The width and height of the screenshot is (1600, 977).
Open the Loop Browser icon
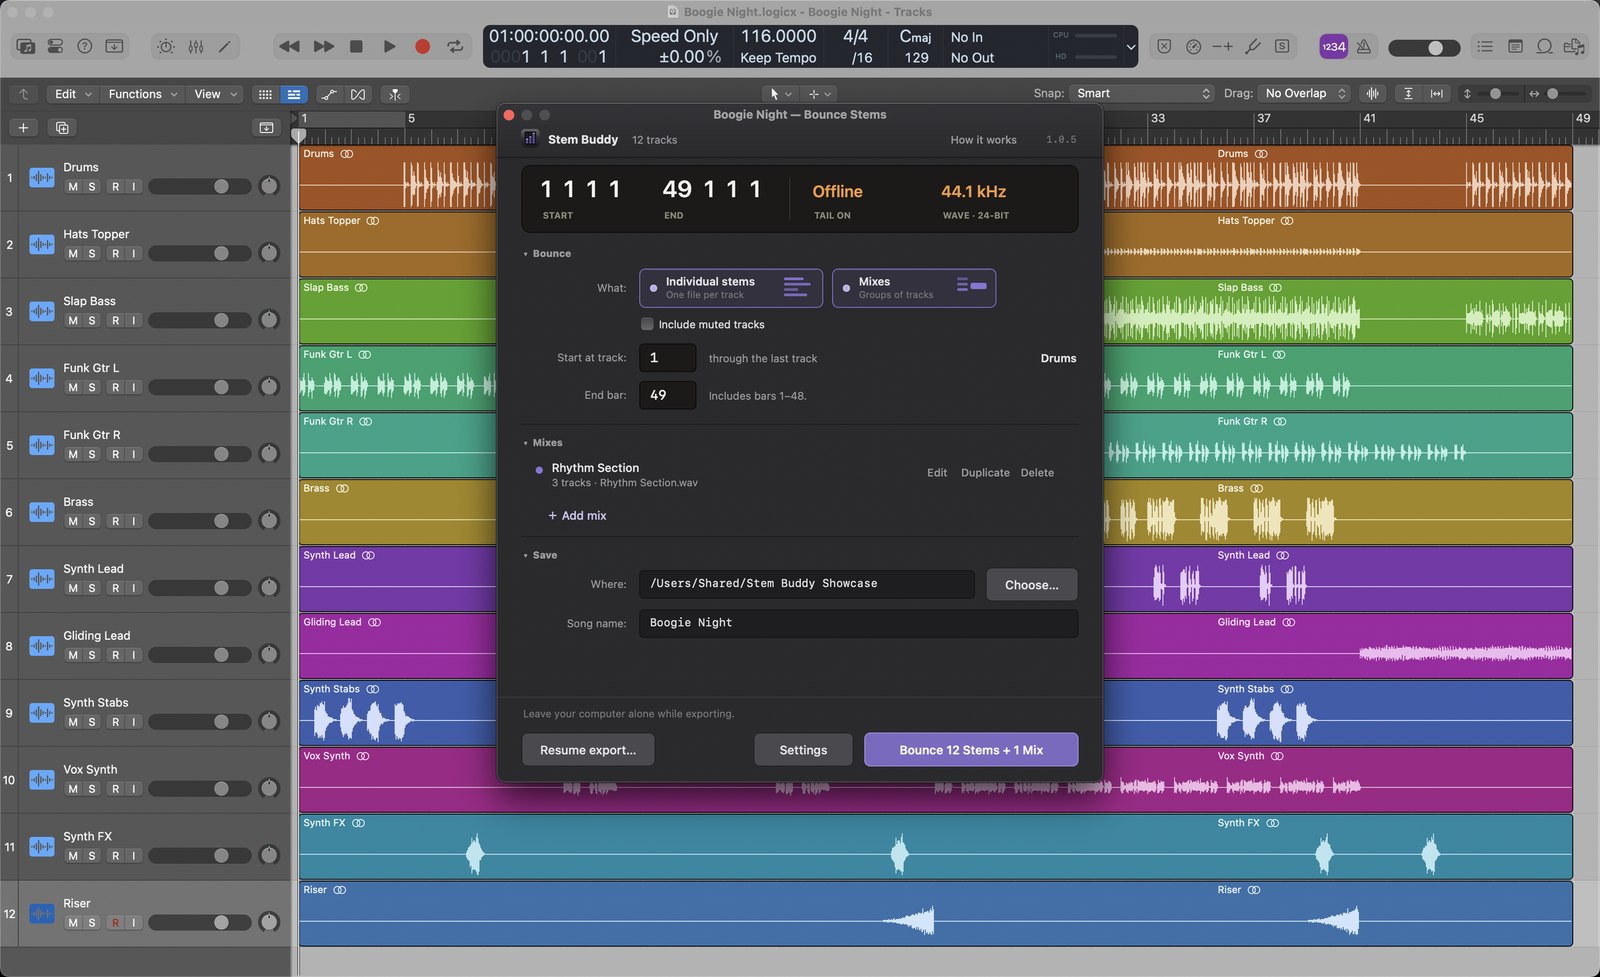(1545, 46)
